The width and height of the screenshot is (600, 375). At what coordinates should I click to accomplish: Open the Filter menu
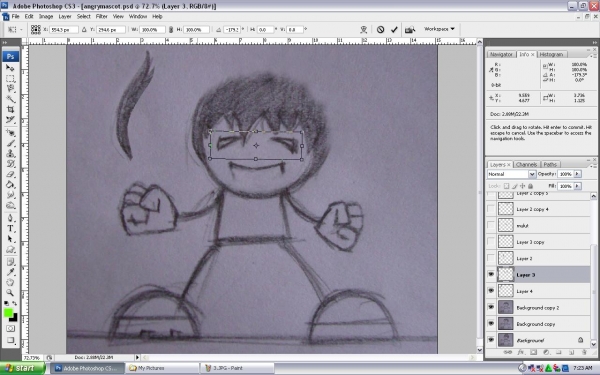point(101,16)
